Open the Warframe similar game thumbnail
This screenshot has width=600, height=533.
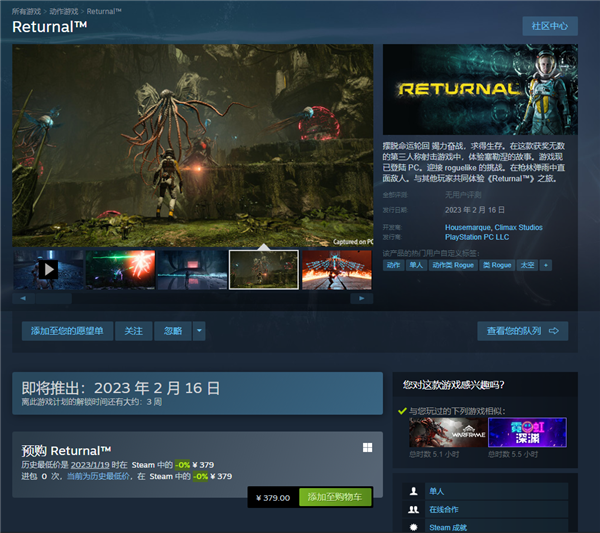pos(448,432)
